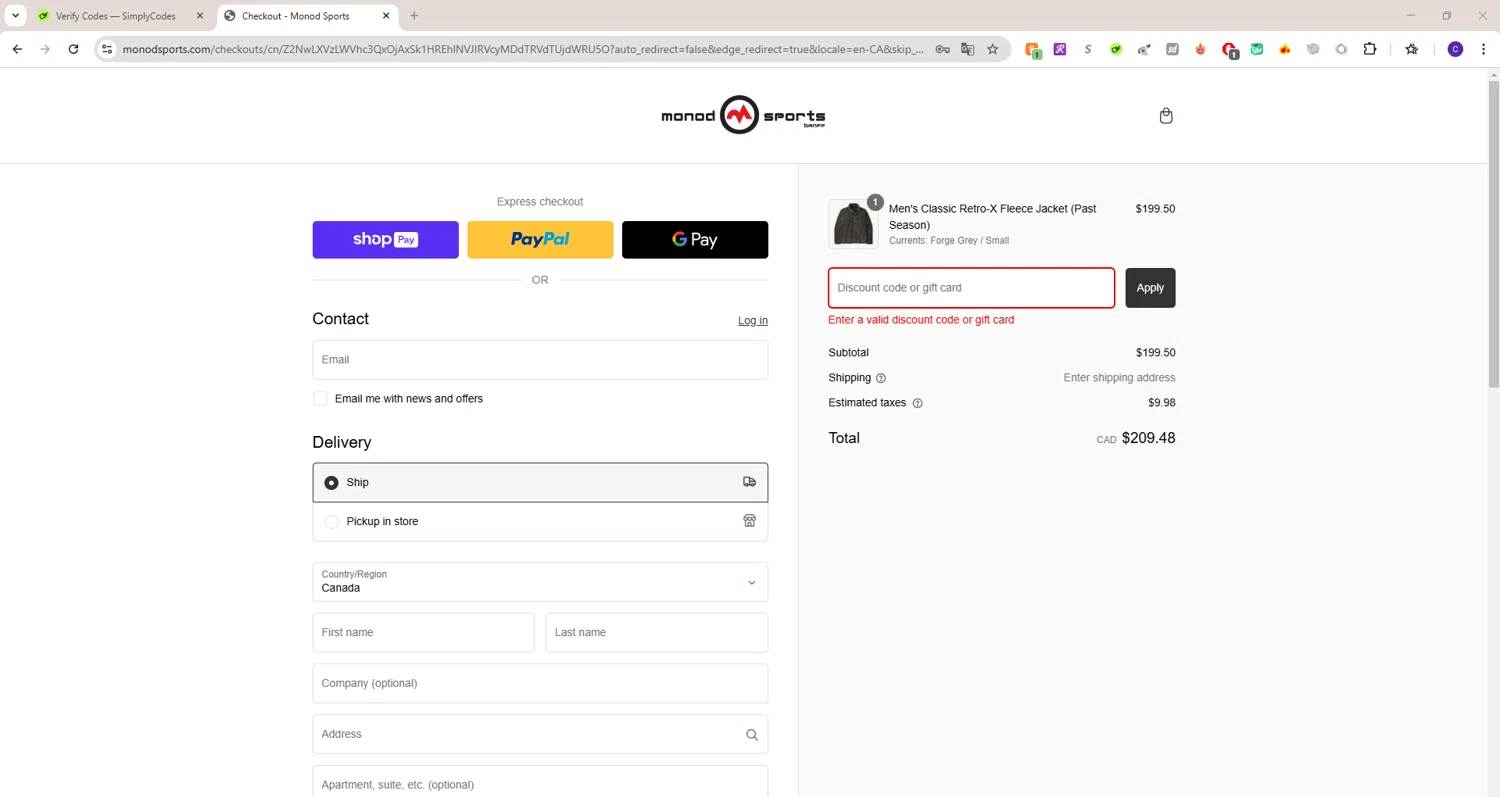Image resolution: width=1500 pixels, height=797 pixels.
Task: Focus the discount code or gift card field
Action: 971,288
